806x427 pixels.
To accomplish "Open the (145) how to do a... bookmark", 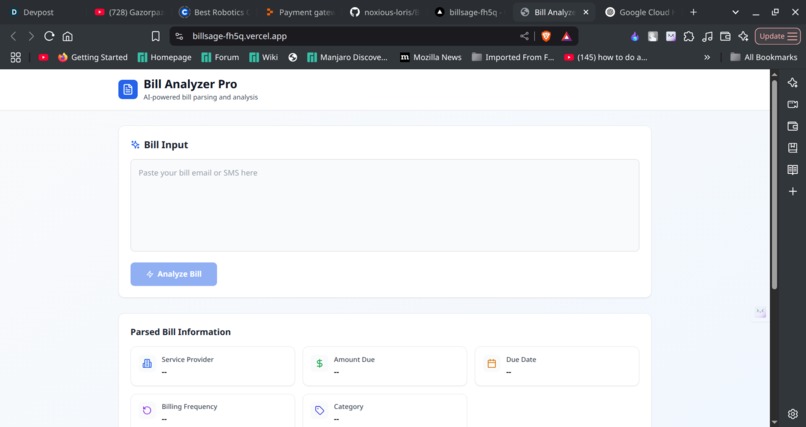I will pyautogui.click(x=606, y=58).
